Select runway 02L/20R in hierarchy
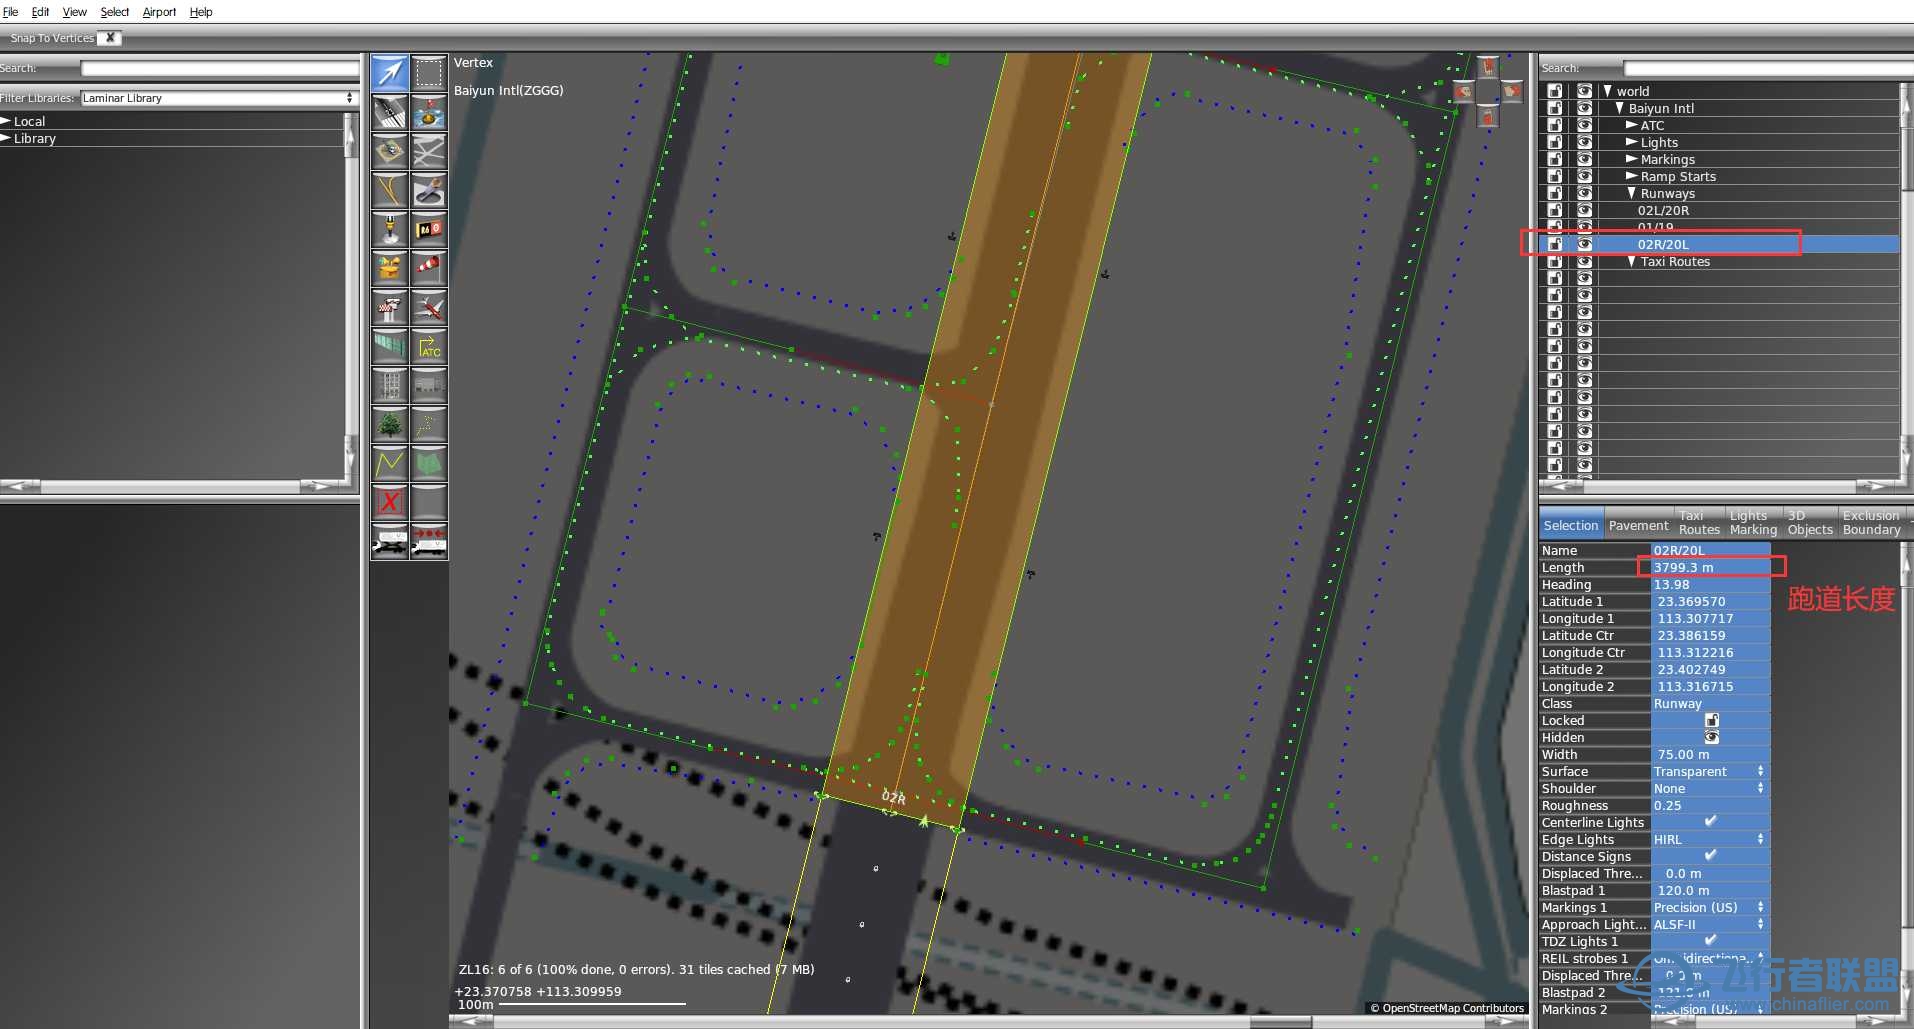This screenshot has width=1914, height=1029. [x=1662, y=210]
